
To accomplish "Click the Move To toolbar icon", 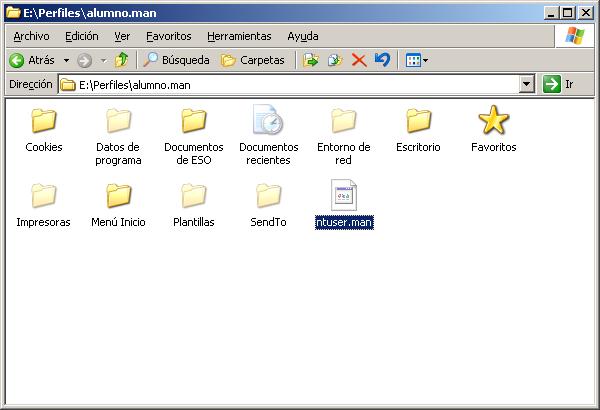I will coord(311,60).
